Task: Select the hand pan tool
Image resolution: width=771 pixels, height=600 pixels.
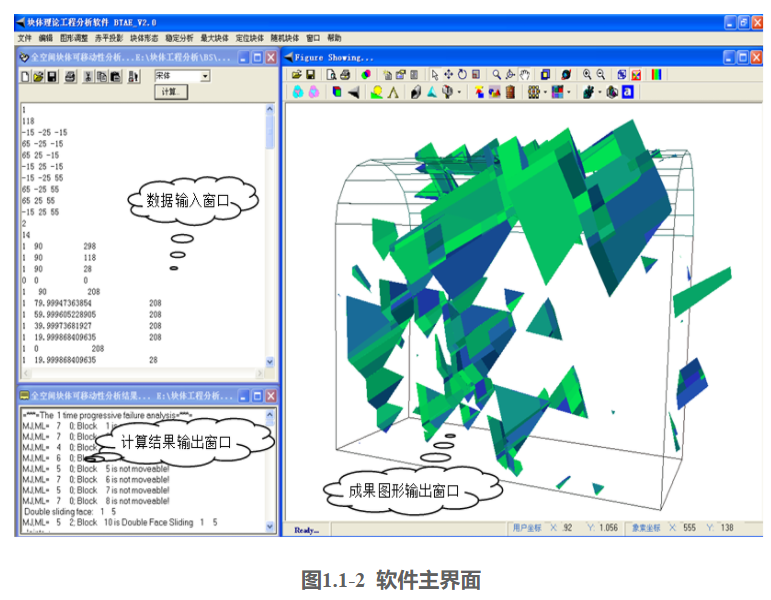Action: click(524, 75)
